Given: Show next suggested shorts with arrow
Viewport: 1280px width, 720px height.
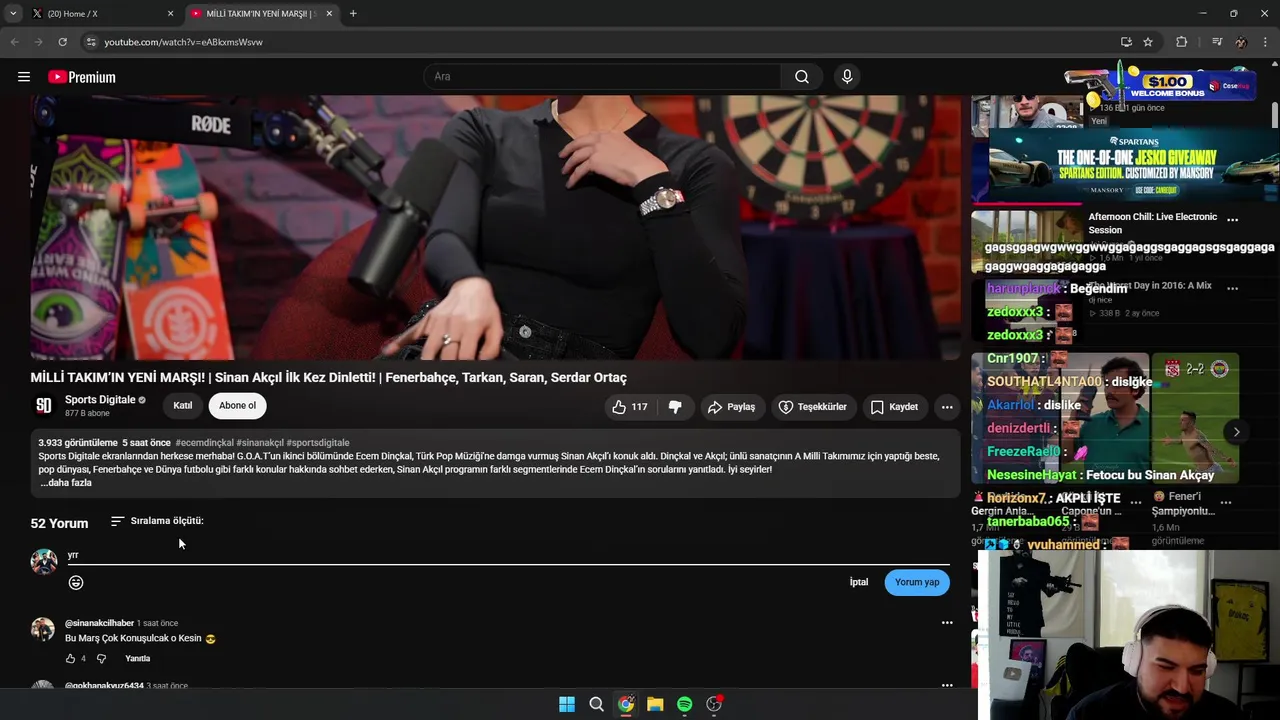Looking at the screenshot, I should (x=1236, y=432).
